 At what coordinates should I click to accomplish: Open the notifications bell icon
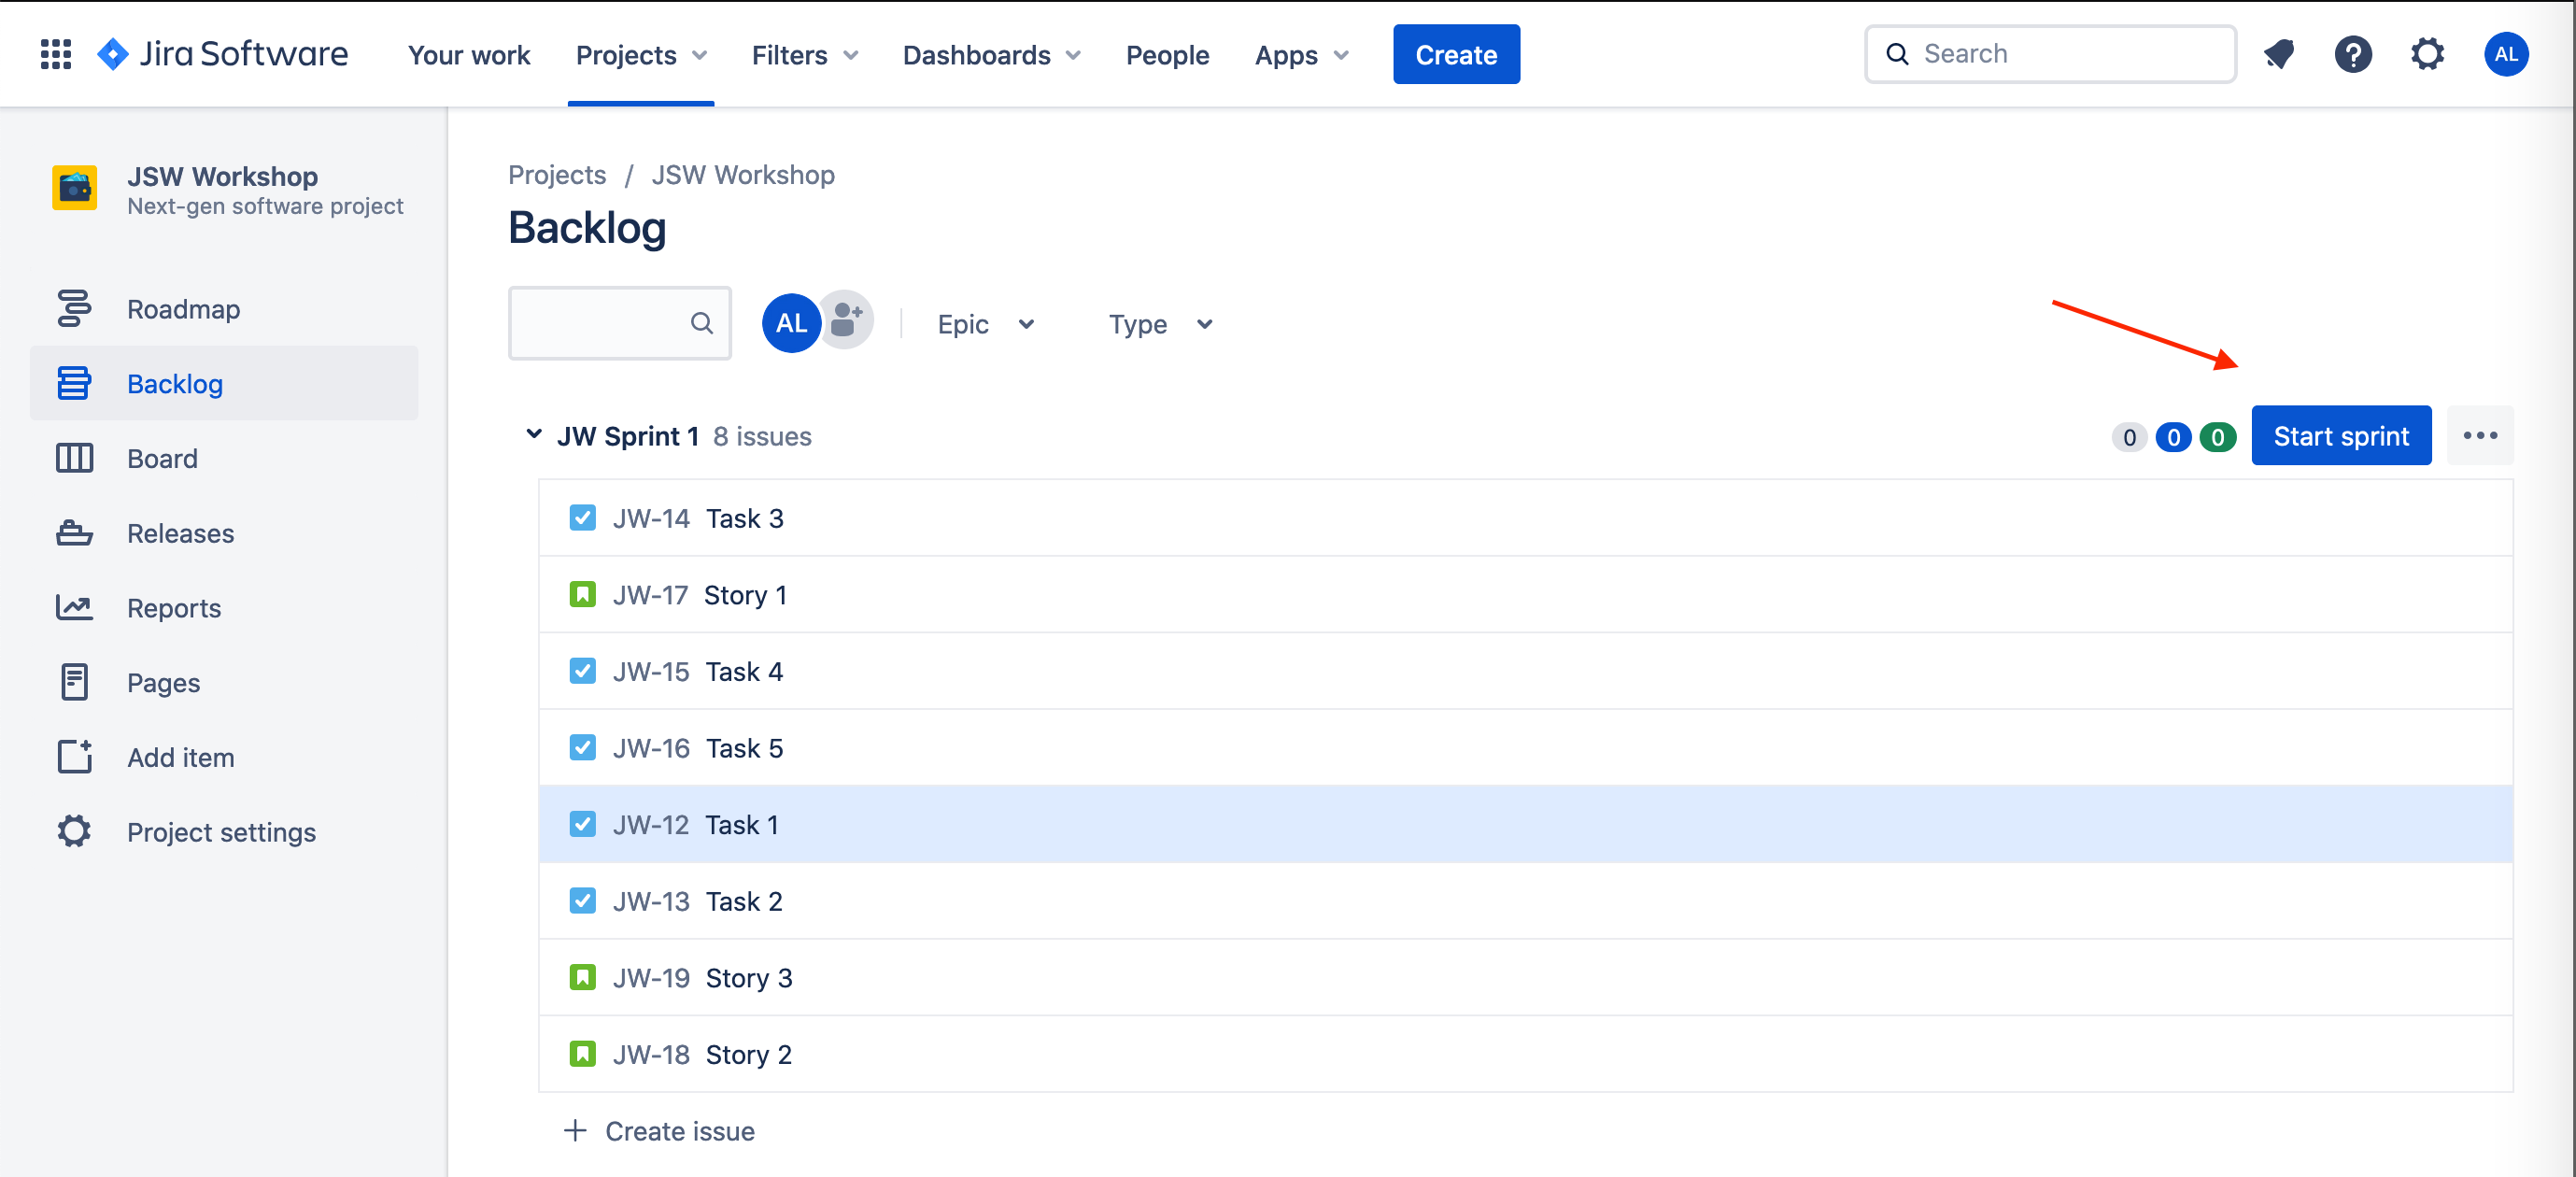click(2279, 54)
